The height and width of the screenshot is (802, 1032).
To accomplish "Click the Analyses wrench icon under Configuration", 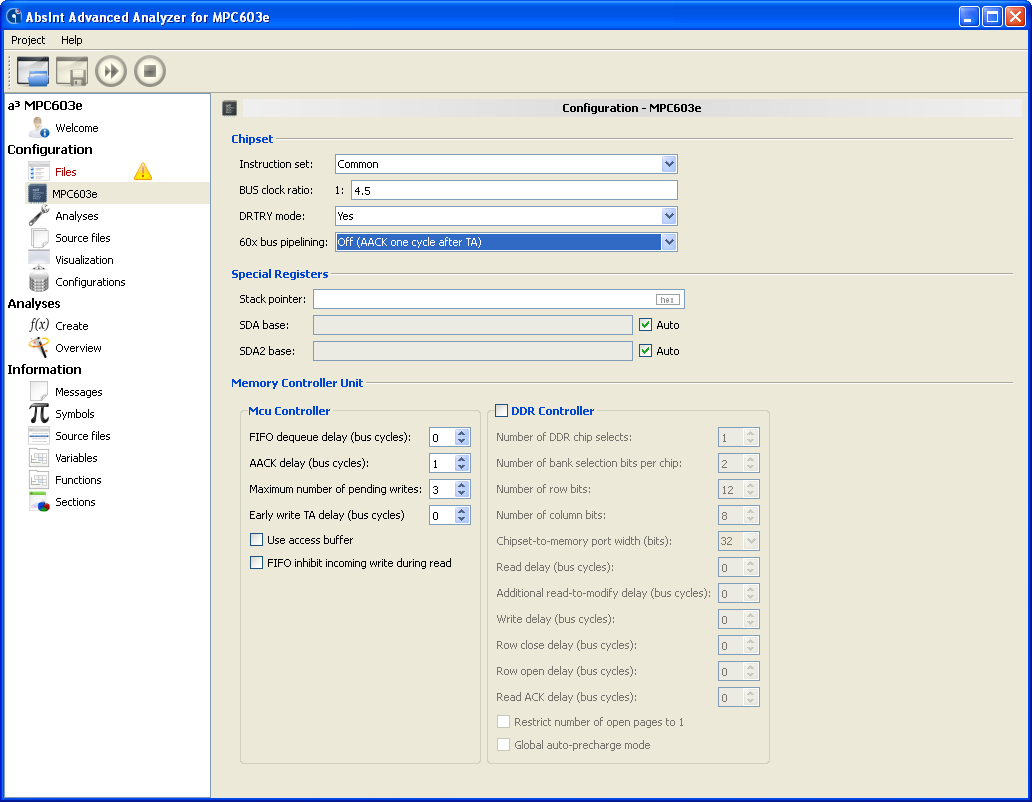I will point(39,215).
